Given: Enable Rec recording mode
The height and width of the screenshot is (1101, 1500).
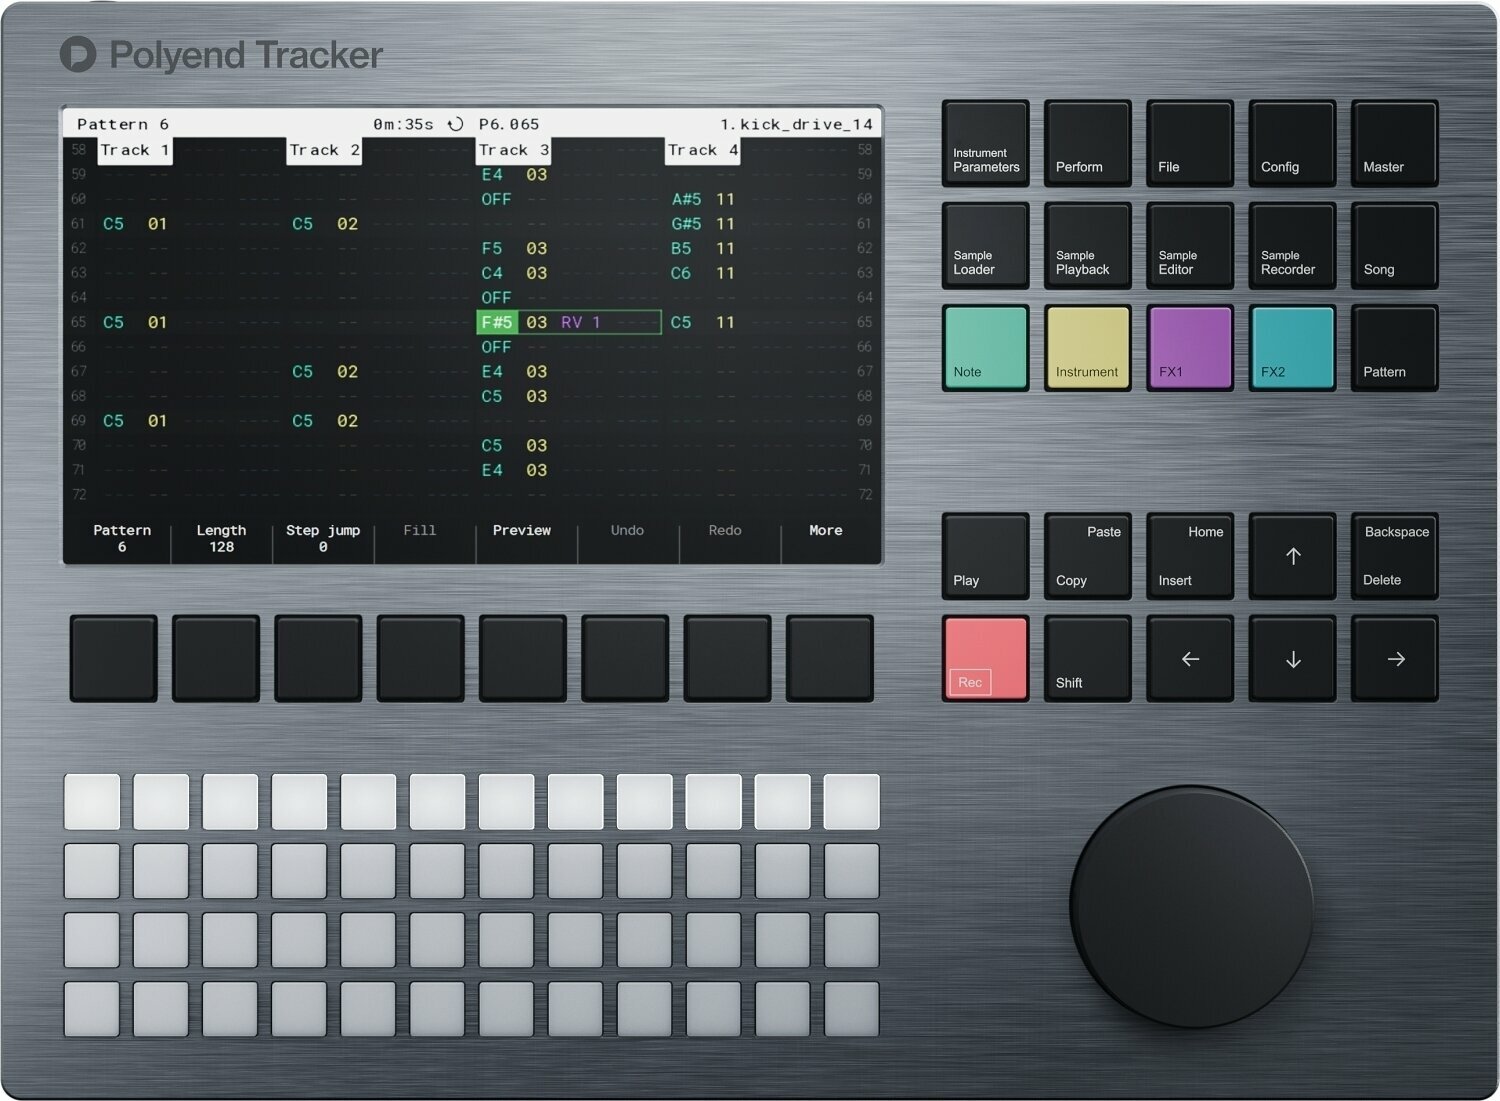Looking at the screenshot, I should click(984, 658).
